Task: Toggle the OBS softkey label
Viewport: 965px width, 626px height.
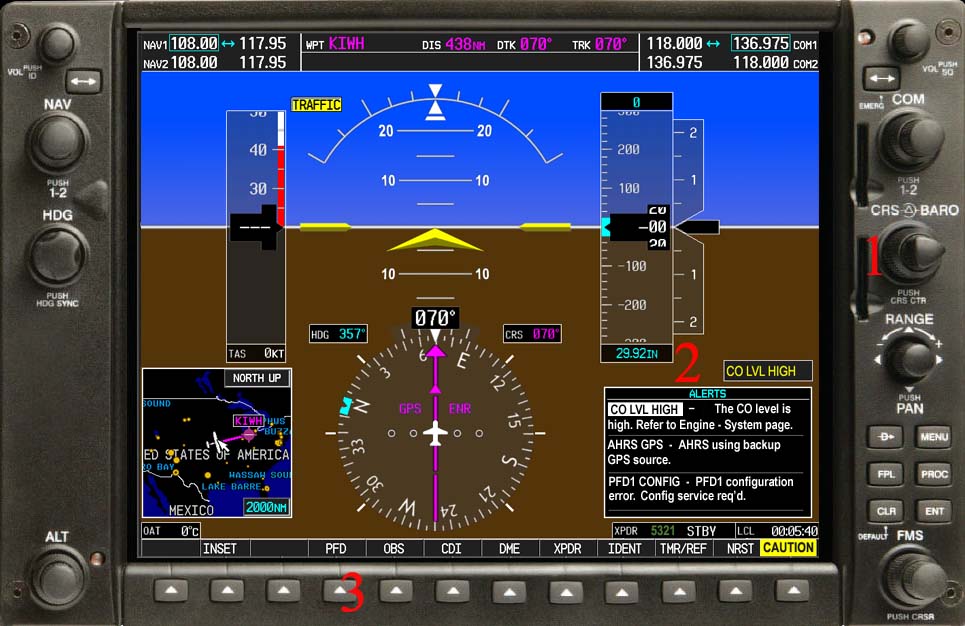Action: coord(393,548)
